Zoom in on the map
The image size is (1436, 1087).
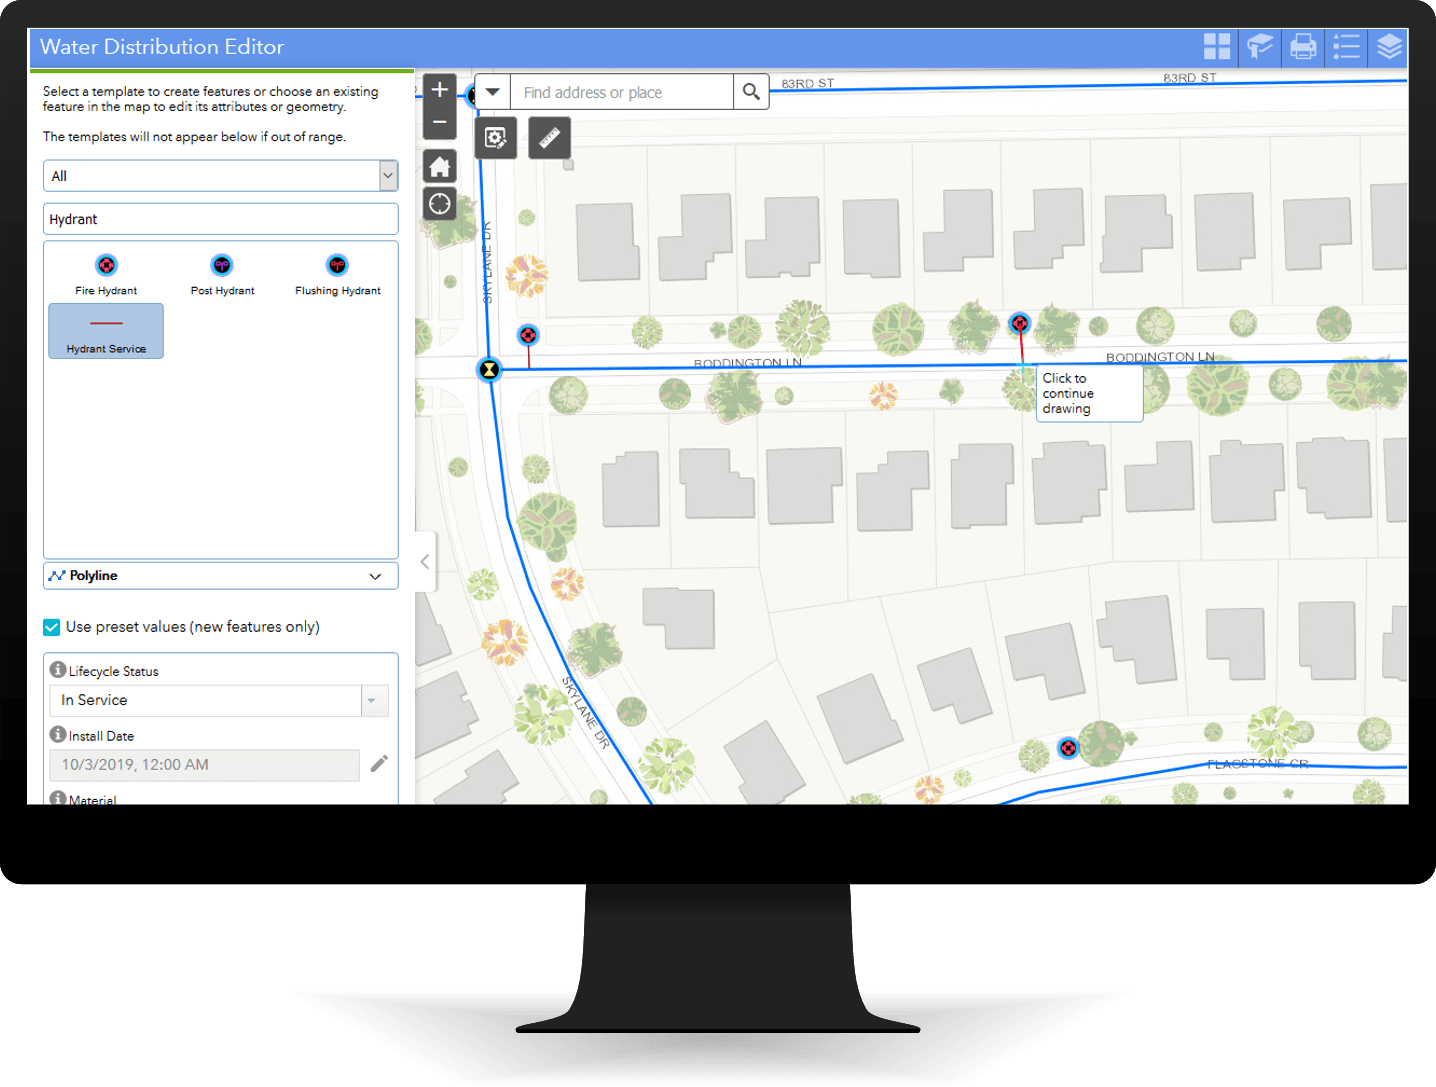pos(440,89)
